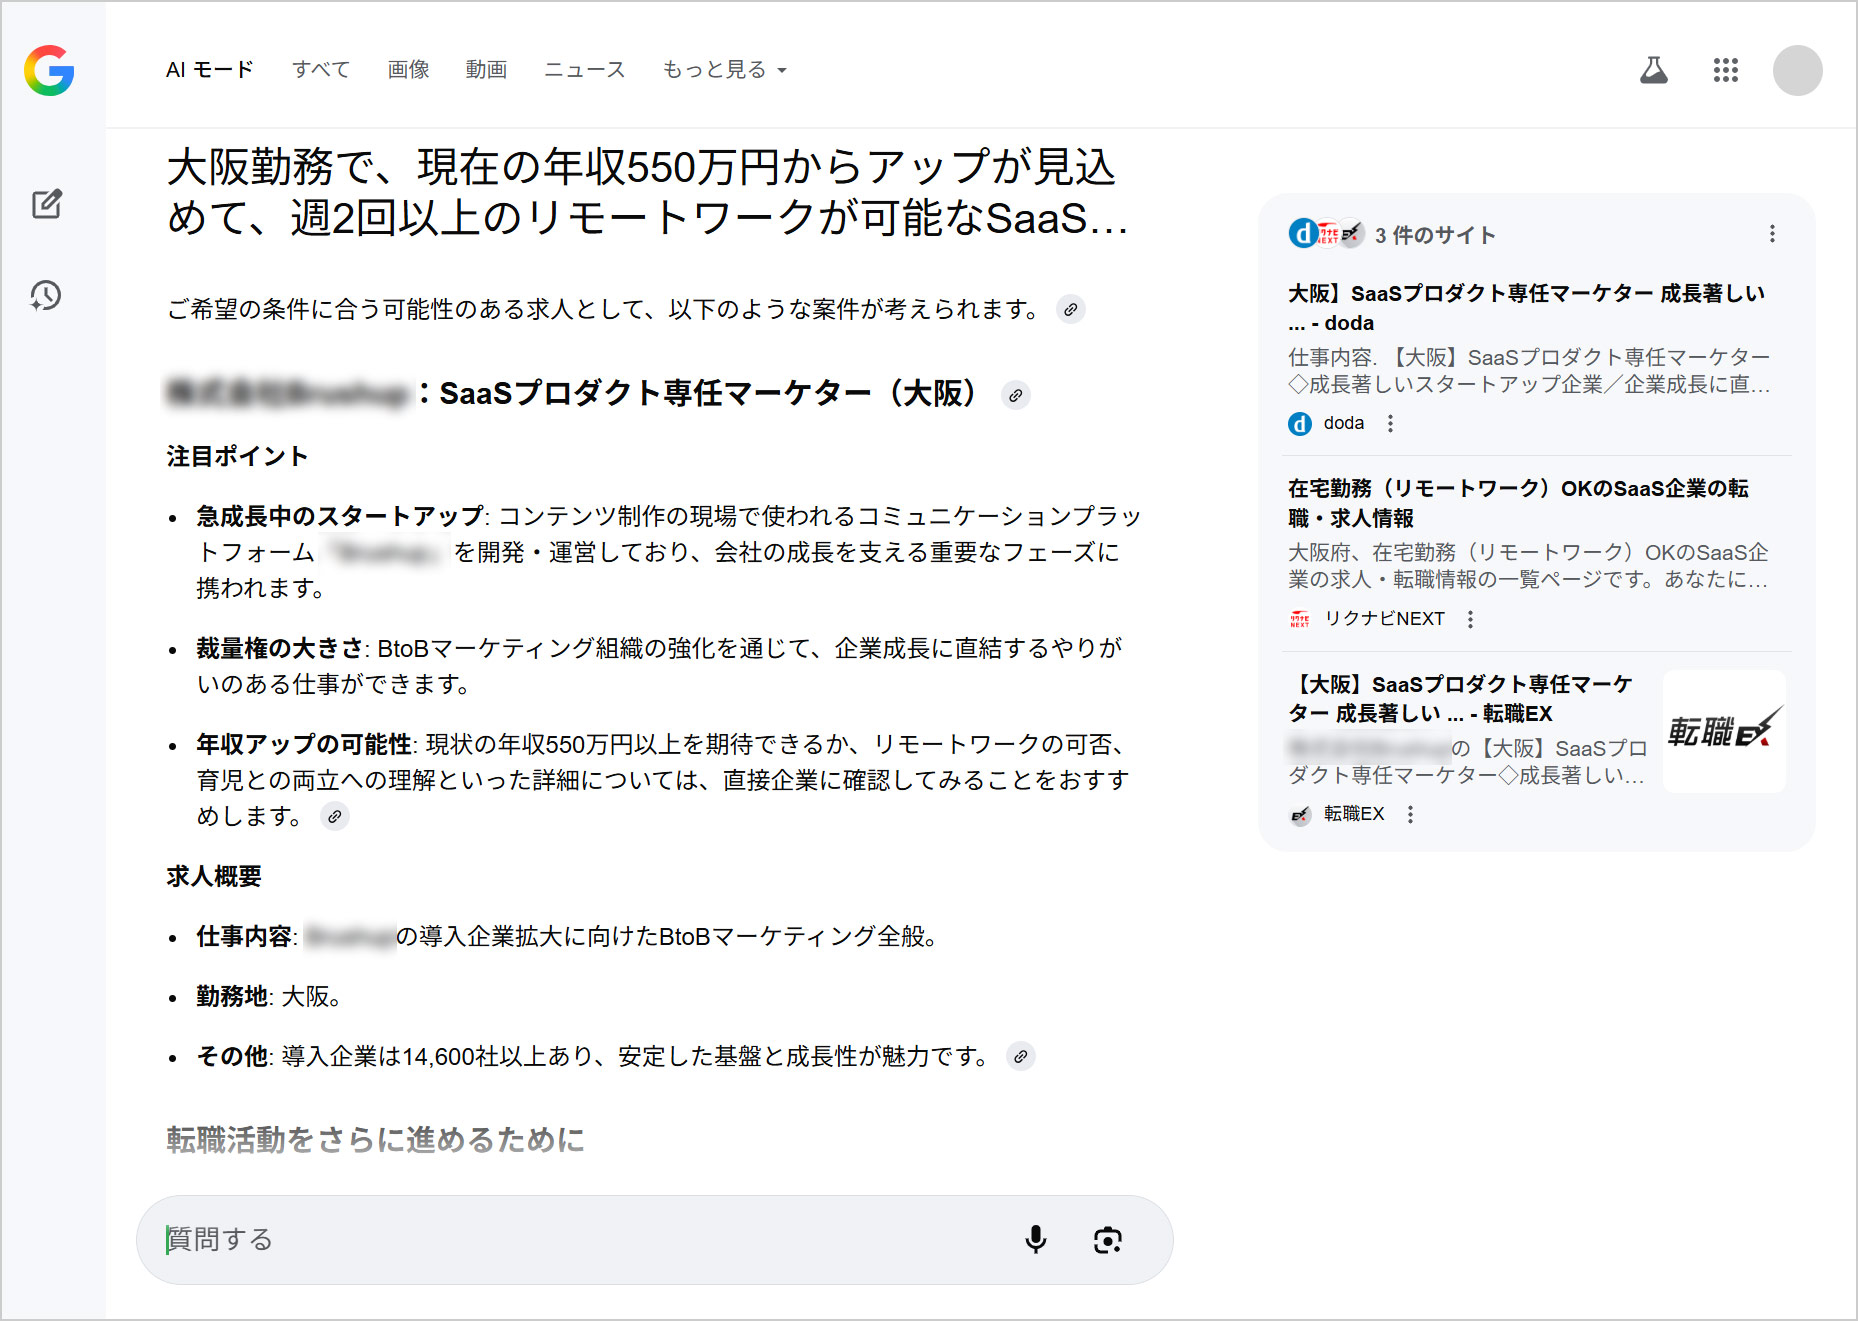Click the paperclip icon beside the intro sentence
1858x1321 pixels.
(1071, 310)
